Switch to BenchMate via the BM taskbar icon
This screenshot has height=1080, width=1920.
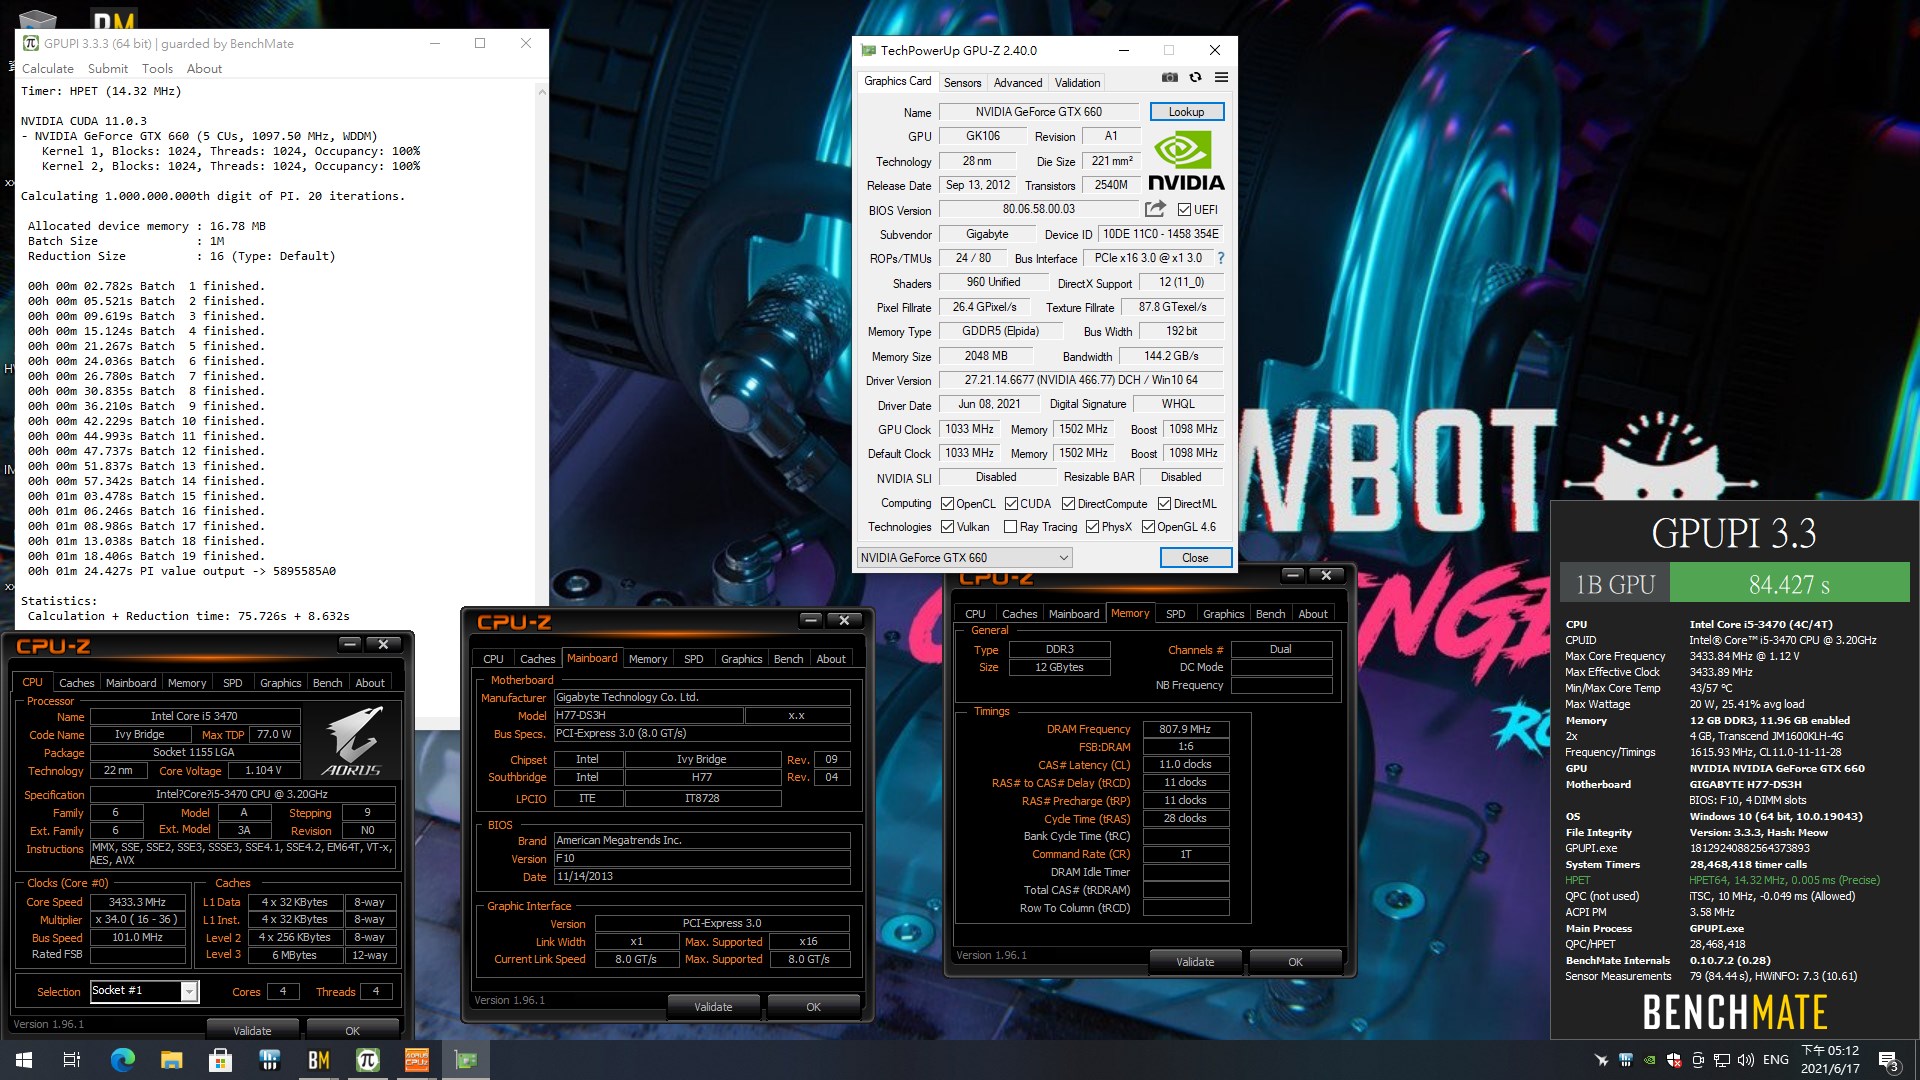(318, 1060)
